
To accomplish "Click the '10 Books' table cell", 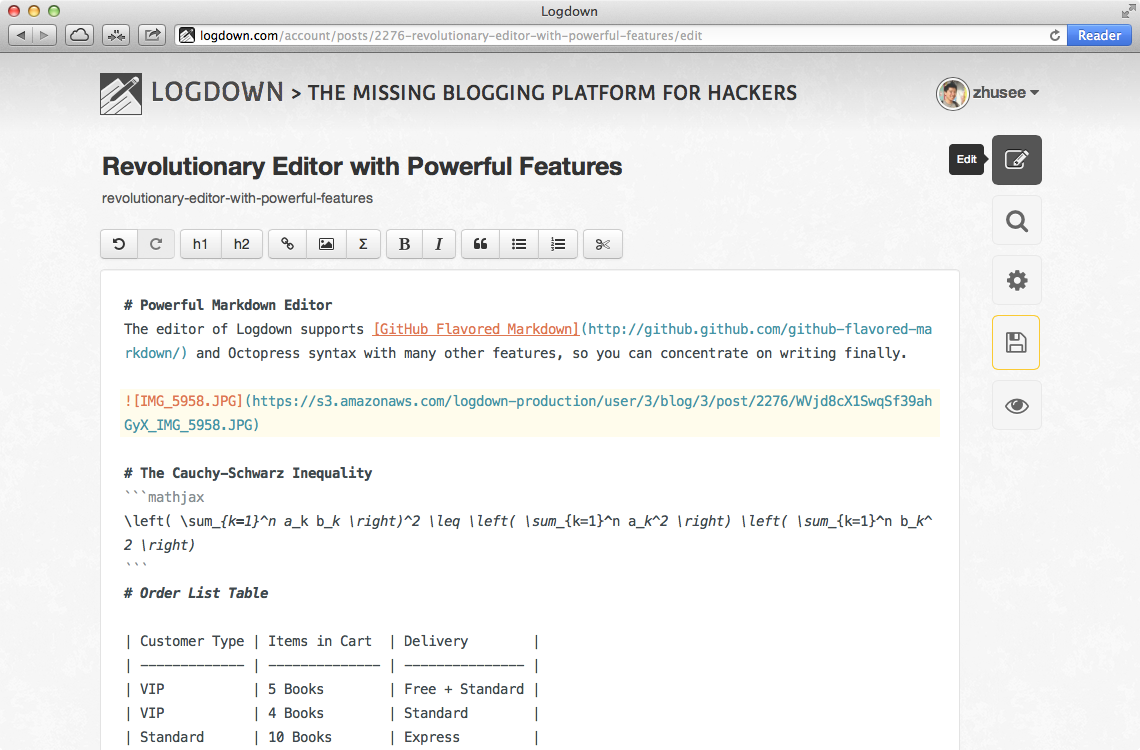I will [300, 737].
